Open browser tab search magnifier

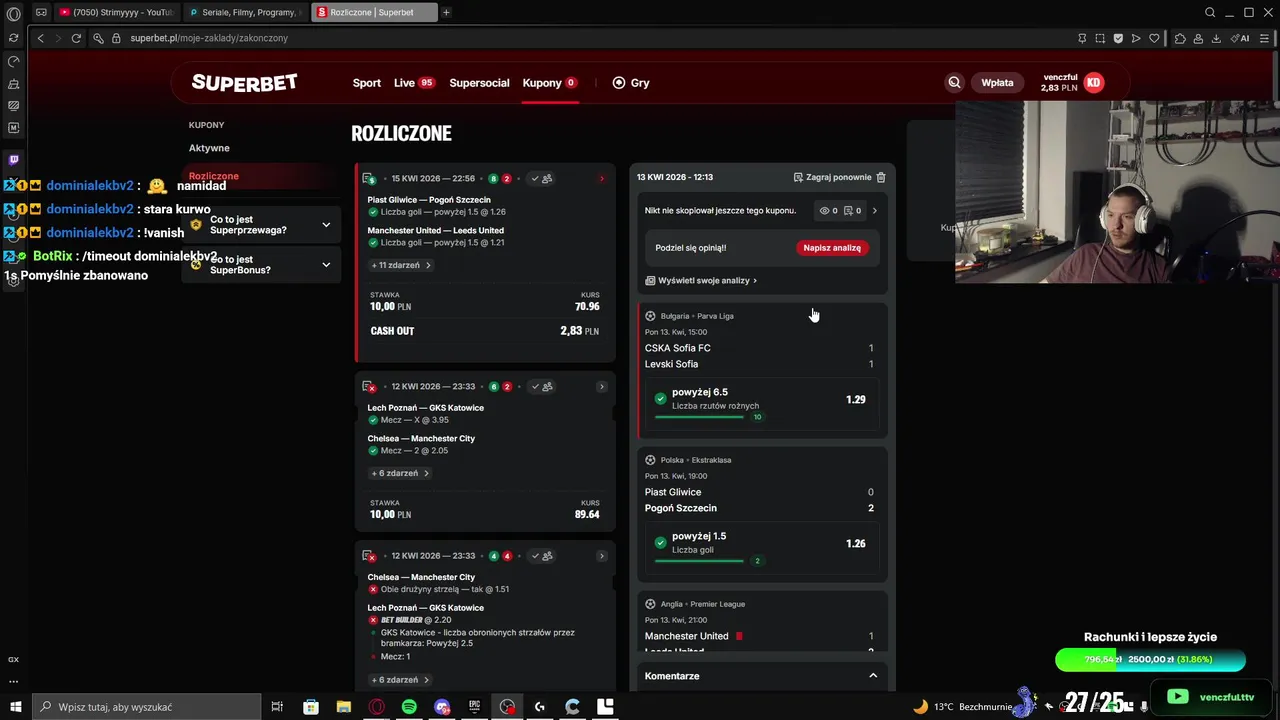[1210, 13]
